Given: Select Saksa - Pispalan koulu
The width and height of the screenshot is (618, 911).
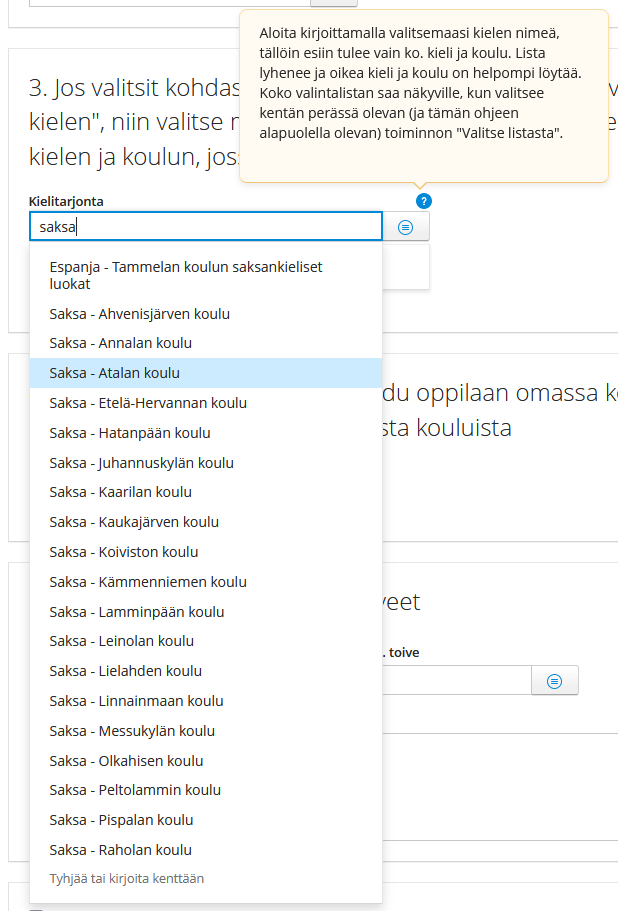Looking at the screenshot, I should point(121,820).
